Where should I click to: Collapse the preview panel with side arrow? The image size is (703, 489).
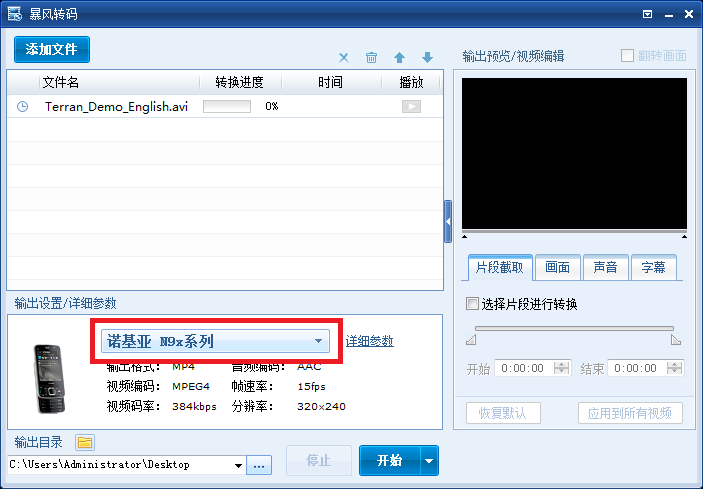(448, 221)
